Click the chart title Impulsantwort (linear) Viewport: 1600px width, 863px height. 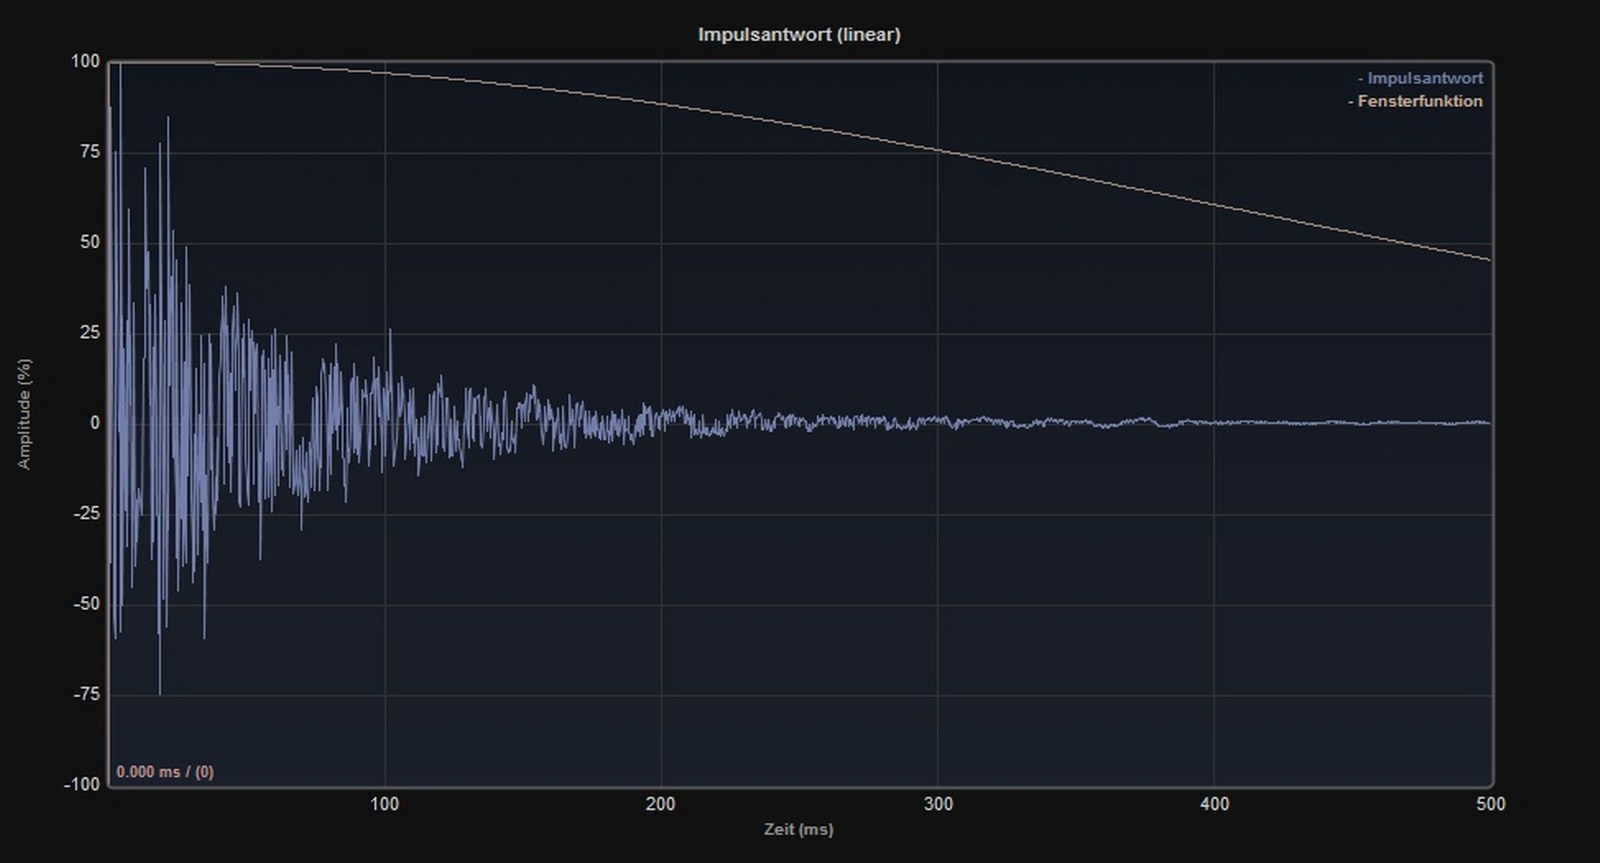tap(799, 34)
